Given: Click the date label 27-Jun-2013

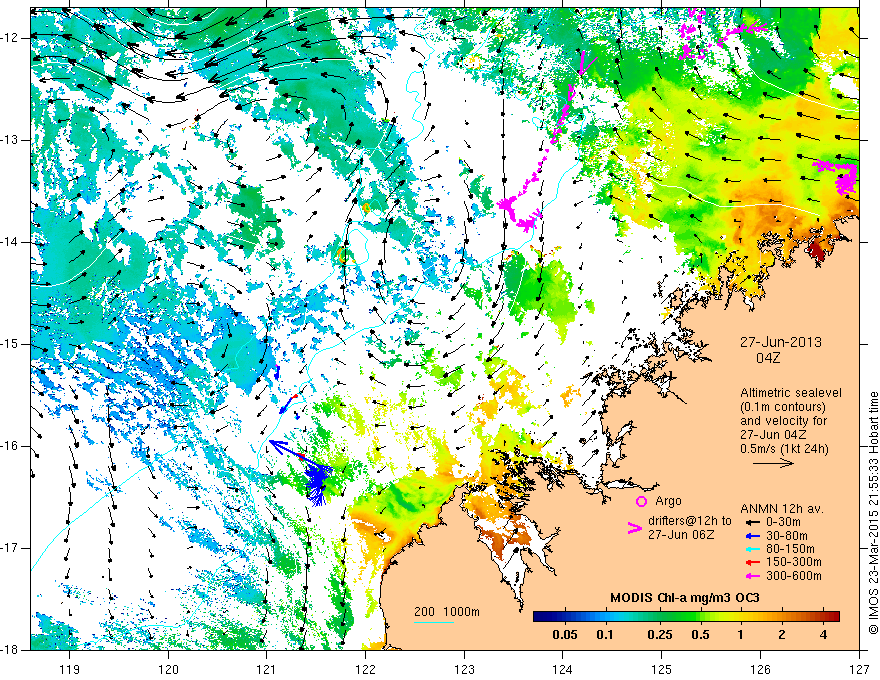Looking at the screenshot, I should [x=780, y=342].
